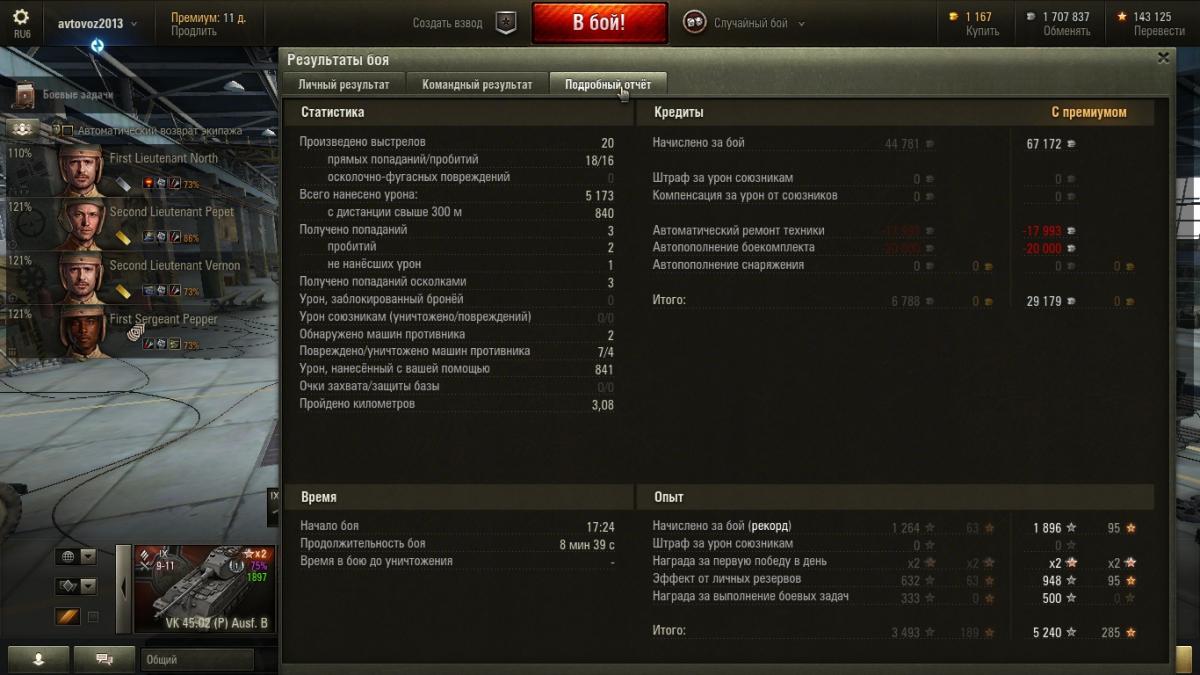
Task: Collapse the tank carousel arrow
Action: coord(124,589)
